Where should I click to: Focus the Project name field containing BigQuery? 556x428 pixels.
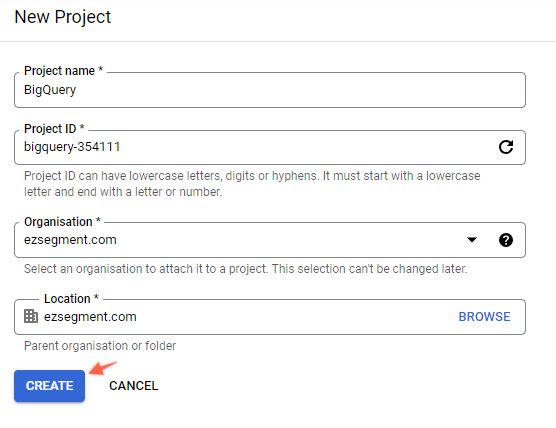click(270, 90)
